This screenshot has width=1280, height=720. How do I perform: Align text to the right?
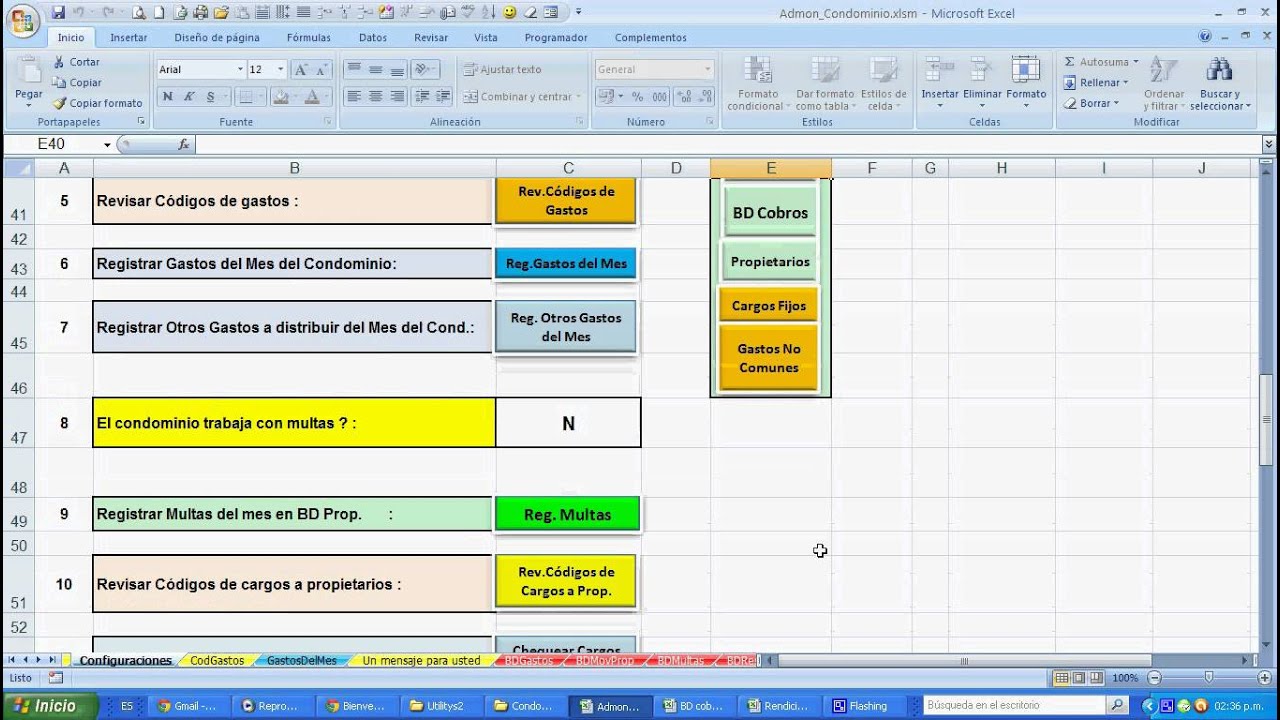[x=397, y=97]
